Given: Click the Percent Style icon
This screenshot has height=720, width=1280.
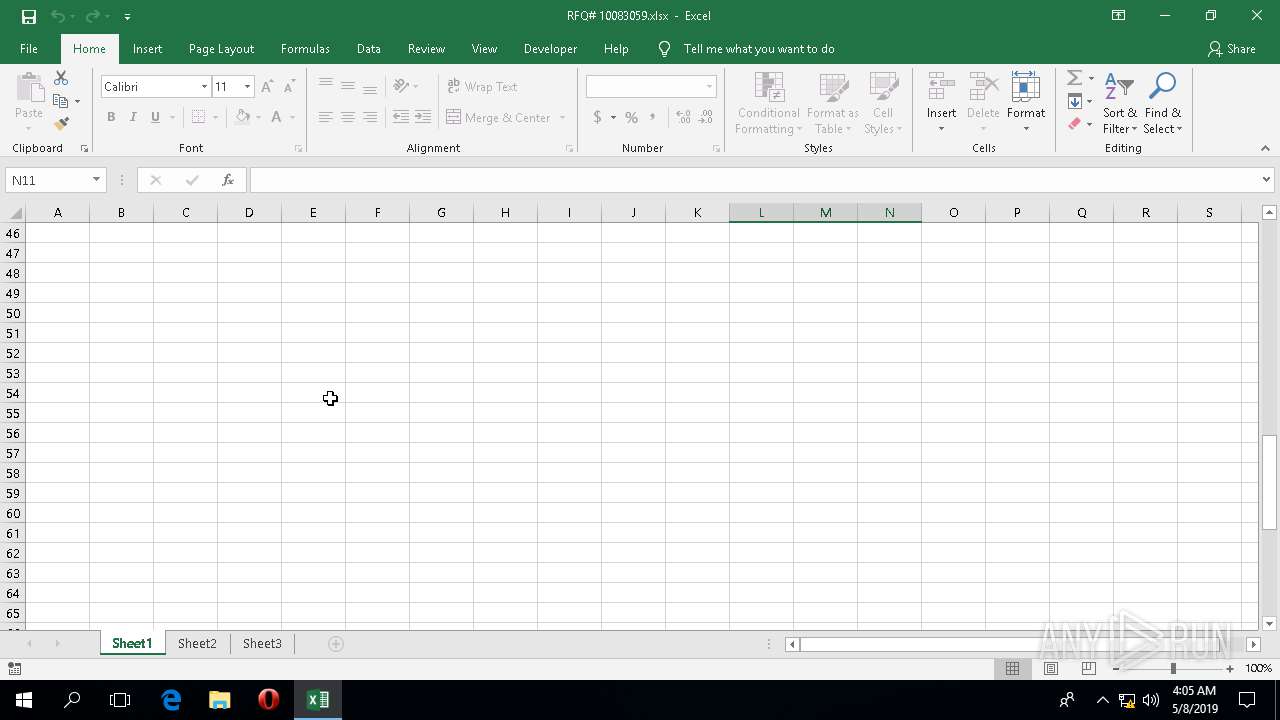Looking at the screenshot, I should point(631,117).
